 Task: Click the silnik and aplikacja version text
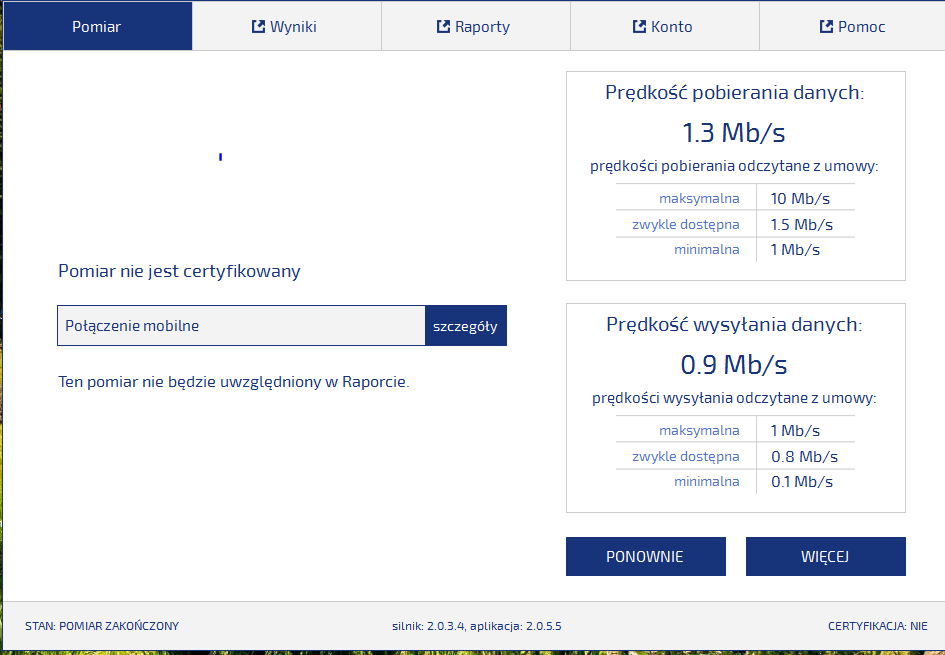477,626
